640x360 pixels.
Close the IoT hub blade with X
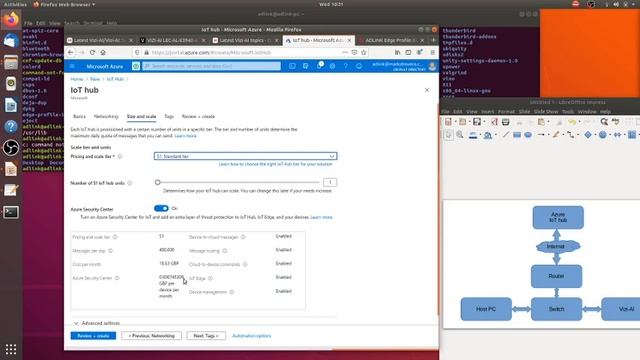coord(427,90)
